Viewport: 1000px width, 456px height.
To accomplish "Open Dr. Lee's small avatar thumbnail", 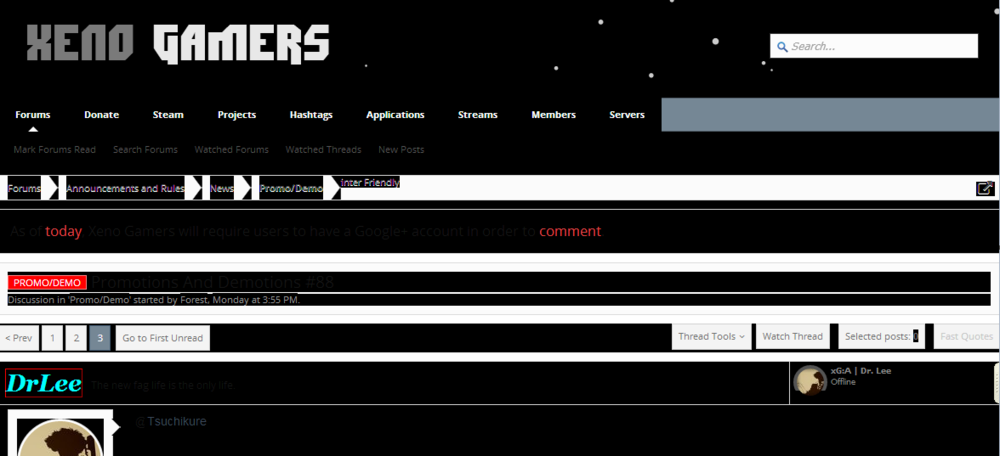I will coord(810,382).
